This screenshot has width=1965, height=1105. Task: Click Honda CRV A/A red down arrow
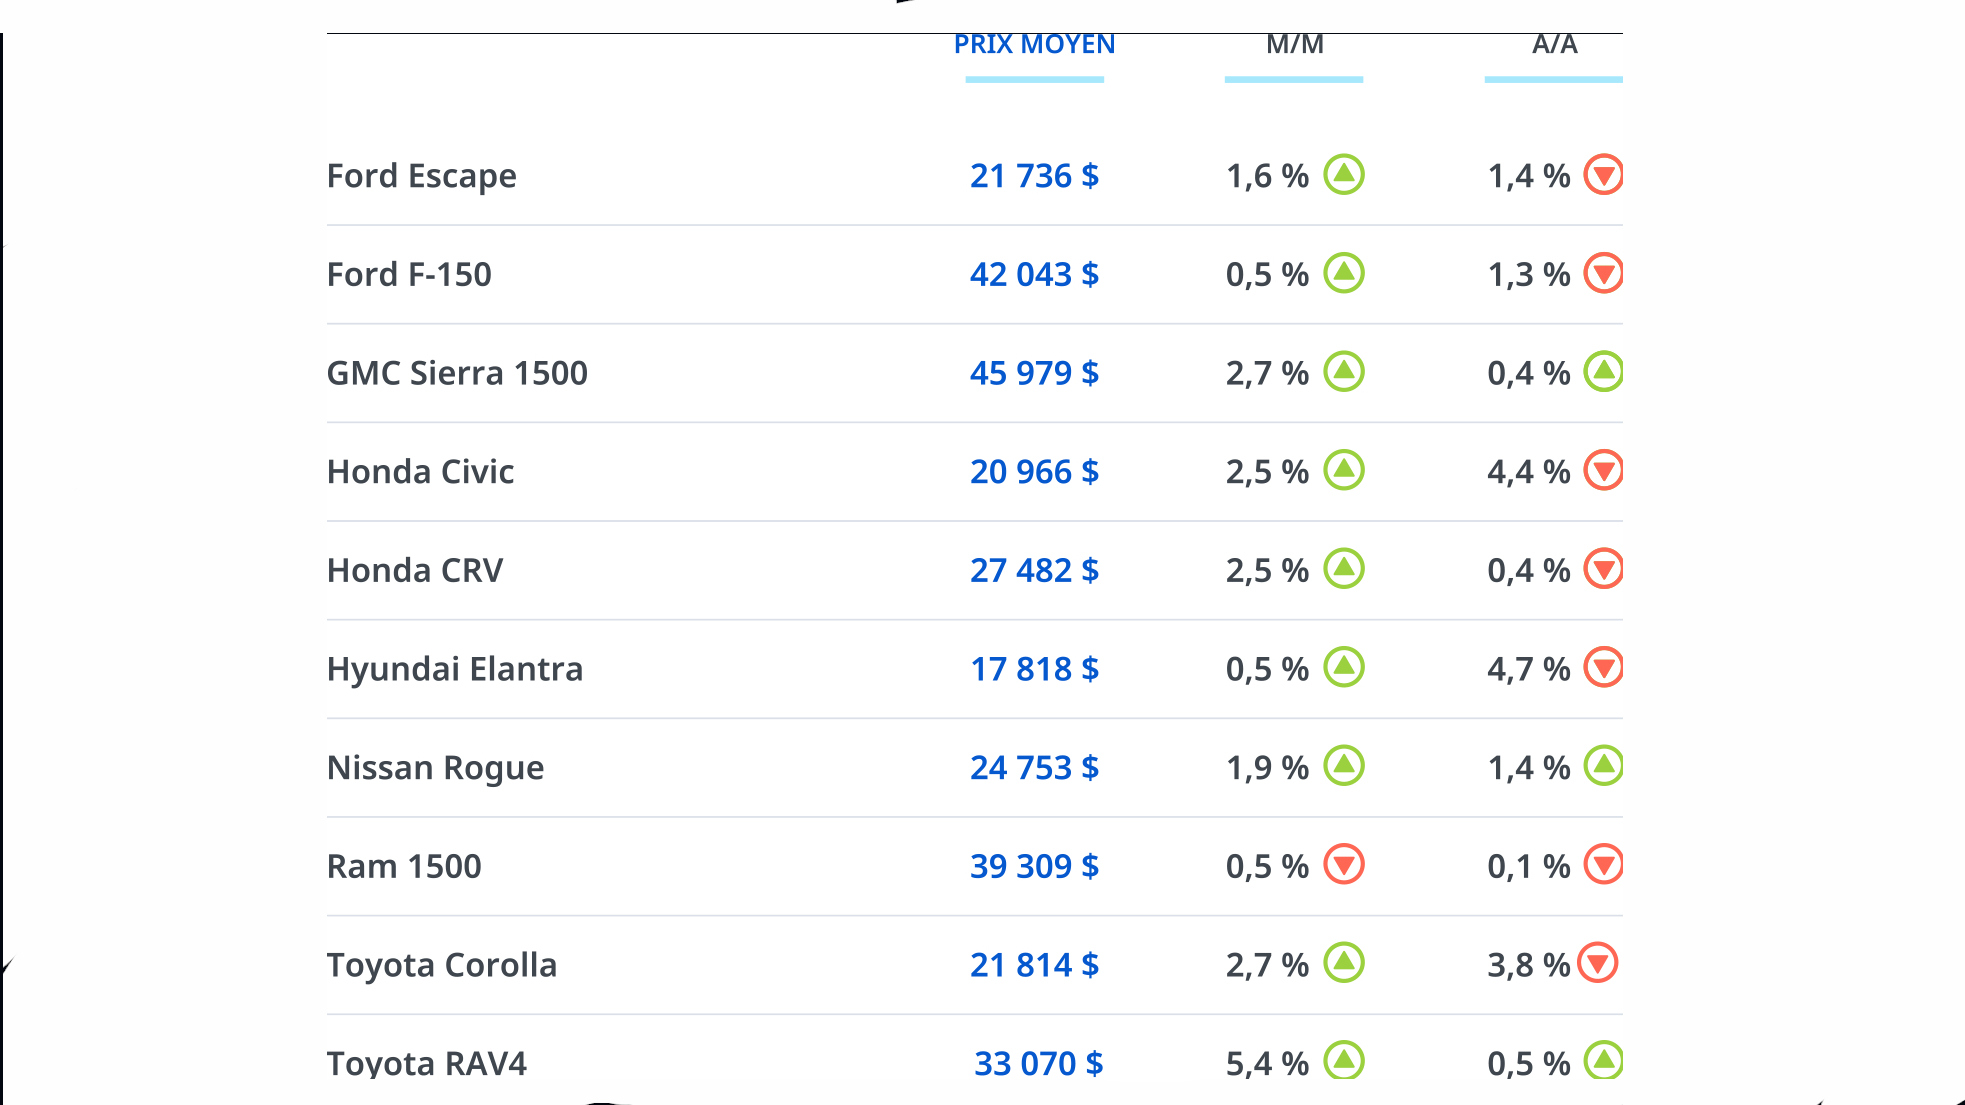1603,569
